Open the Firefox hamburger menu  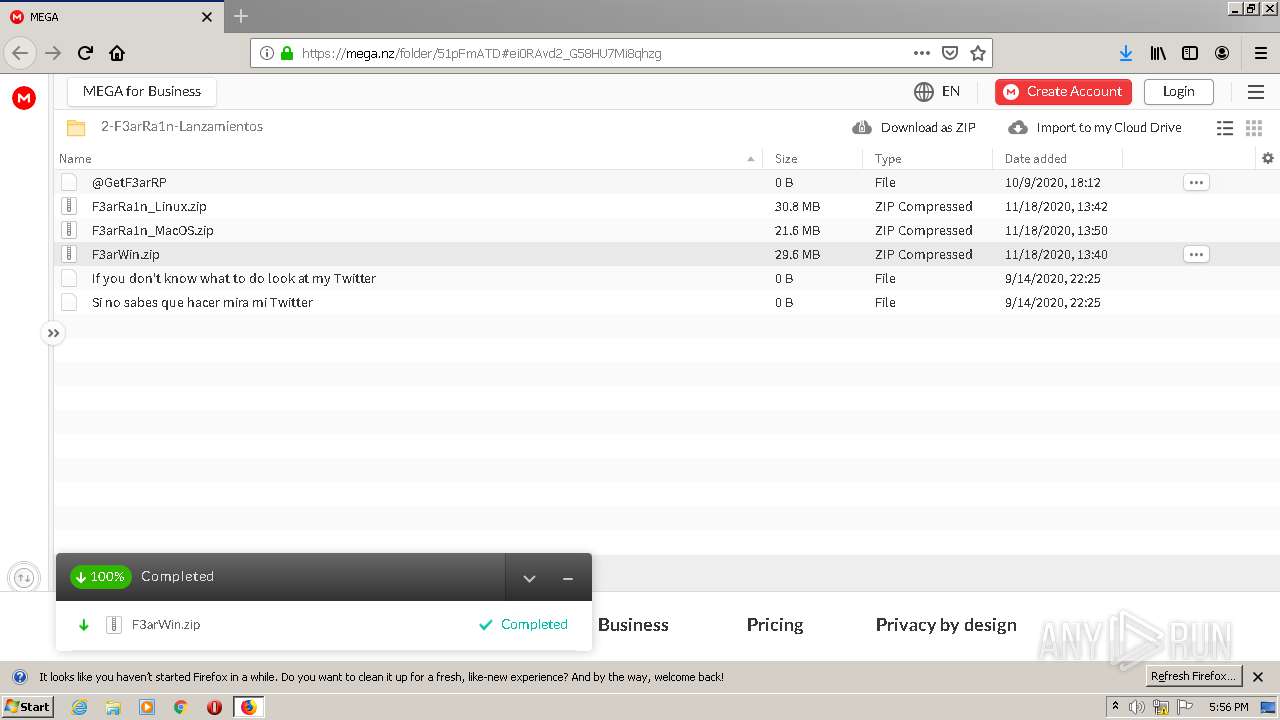[x=1260, y=53]
